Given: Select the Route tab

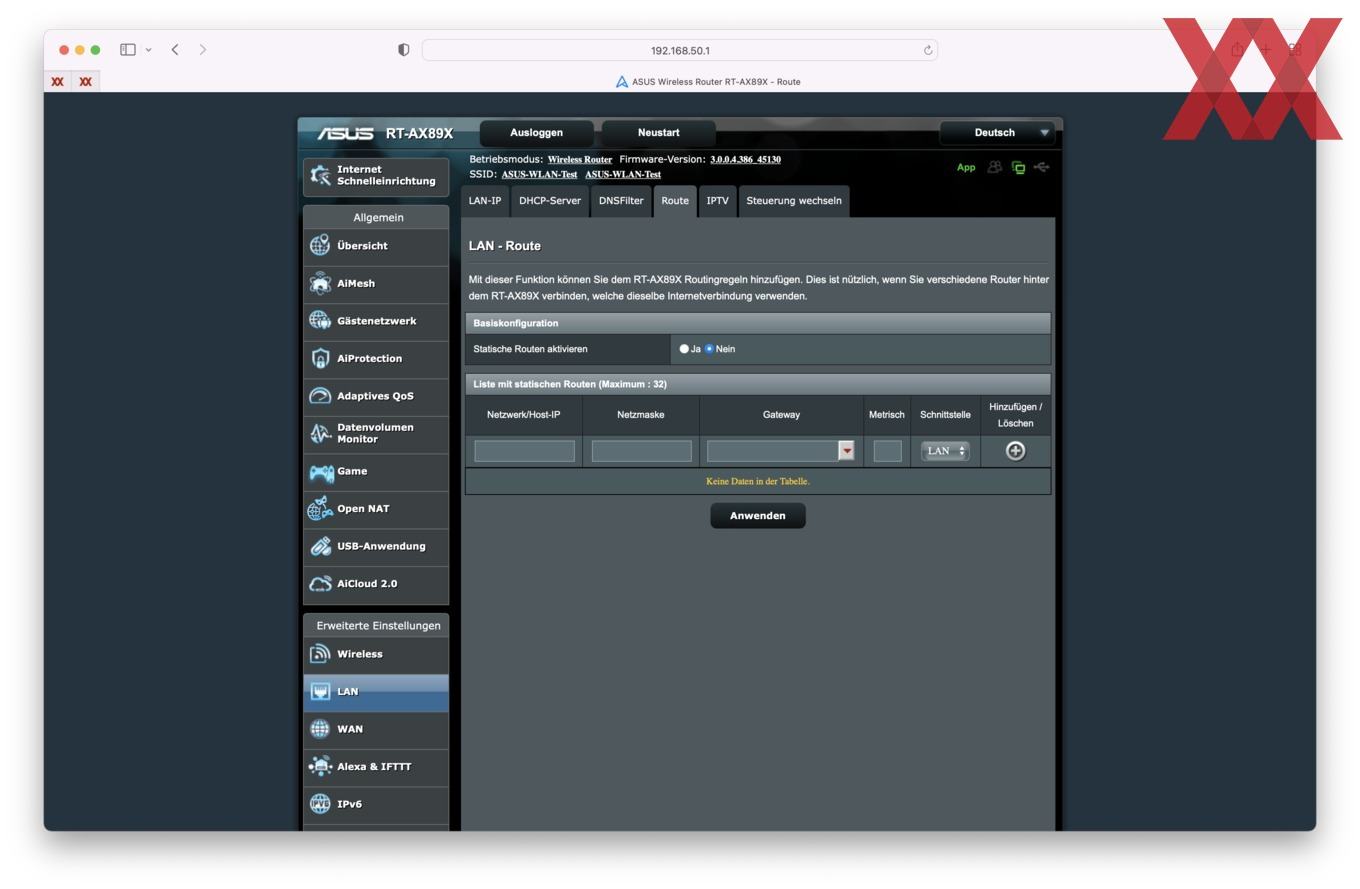Looking at the screenshot, I should (x=675, y=201).
